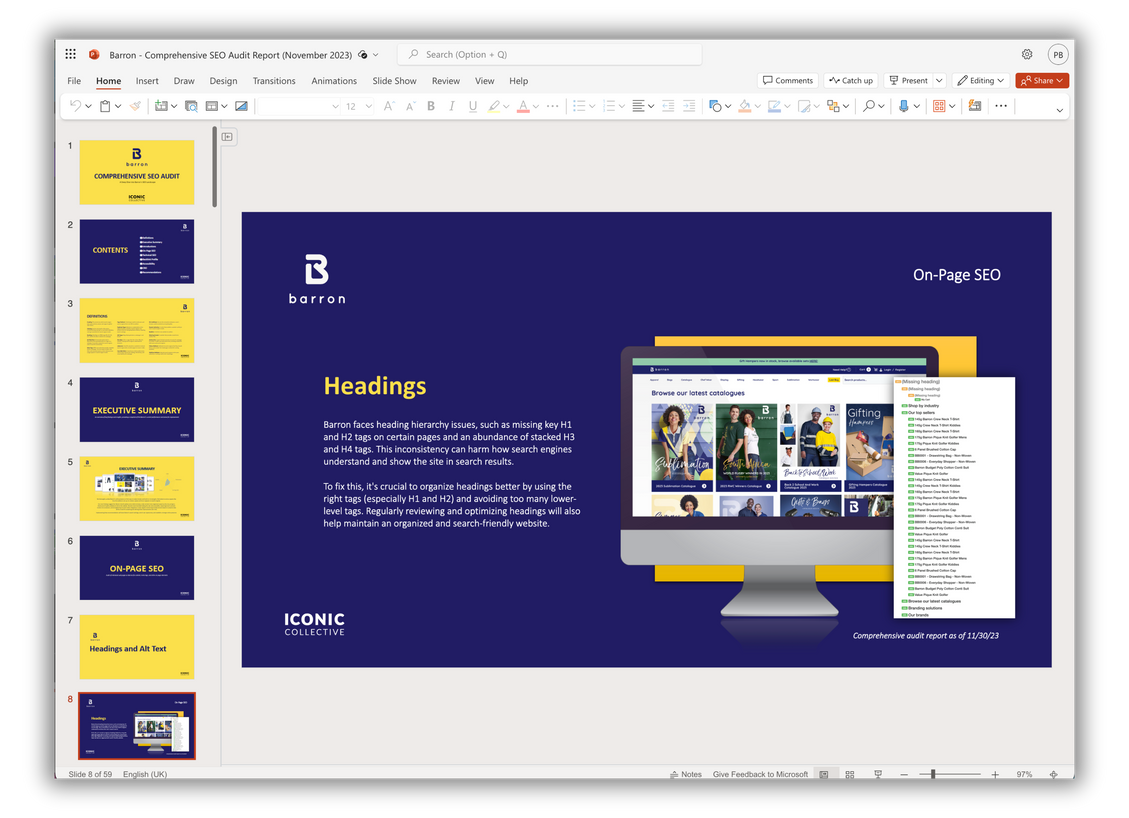Adjust the zoom slider handle
Viewport: 1129px width, 818px height.
point(933,774)
